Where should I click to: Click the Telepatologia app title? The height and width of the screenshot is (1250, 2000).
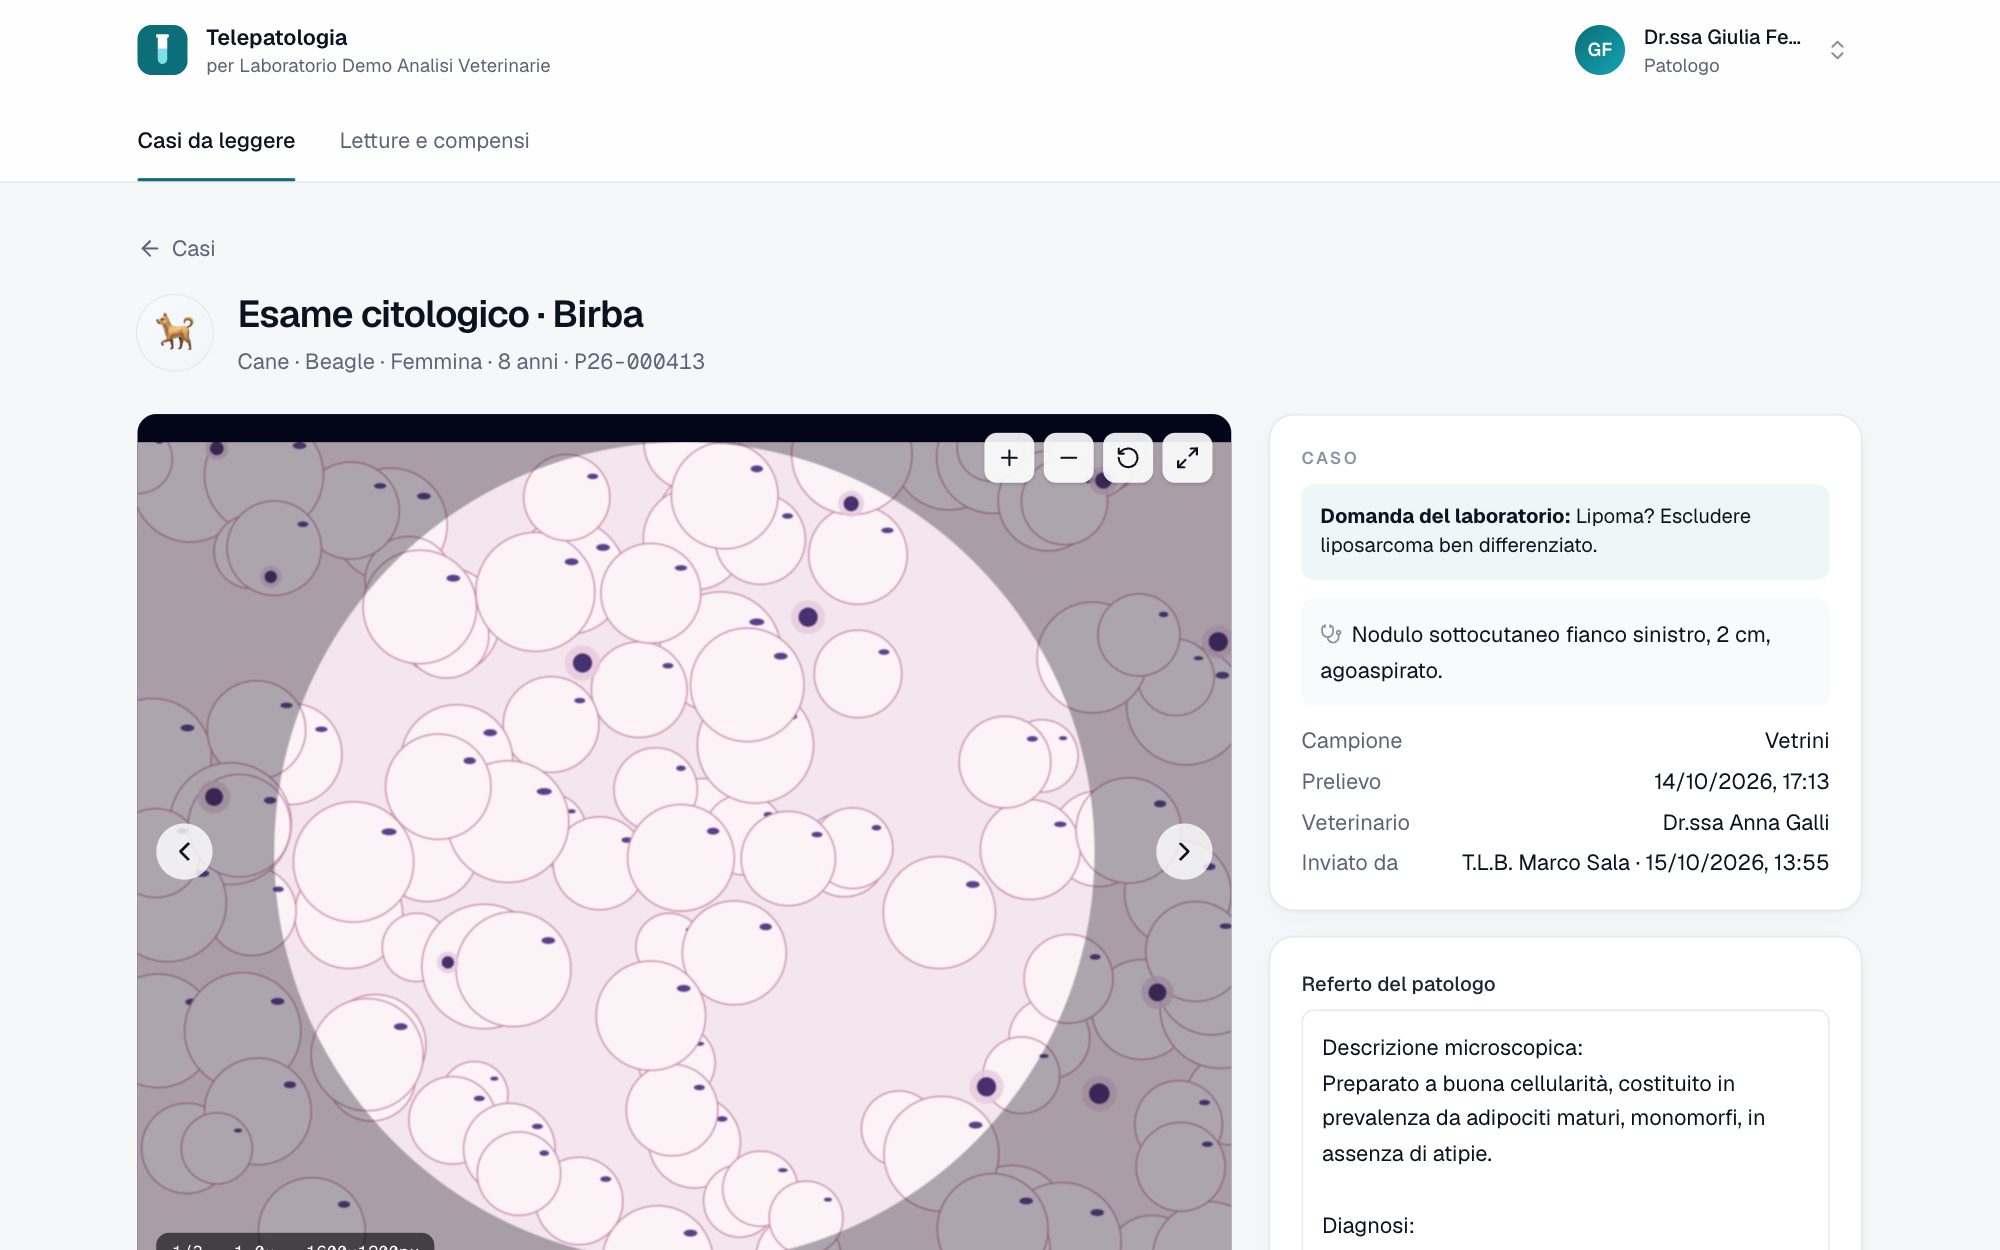pyautogui.click(x=276, y=37)
